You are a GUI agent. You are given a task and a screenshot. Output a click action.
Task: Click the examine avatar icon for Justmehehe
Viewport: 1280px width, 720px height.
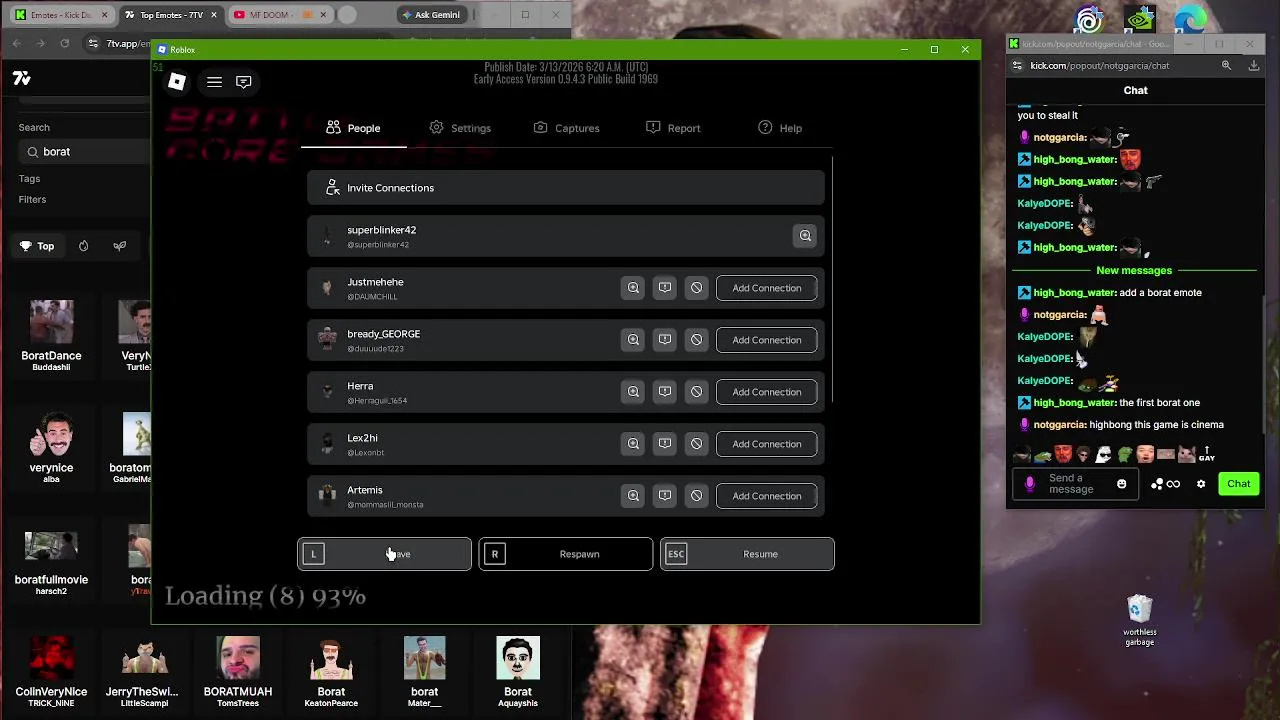pyautogui.click(x=633, y=288)
